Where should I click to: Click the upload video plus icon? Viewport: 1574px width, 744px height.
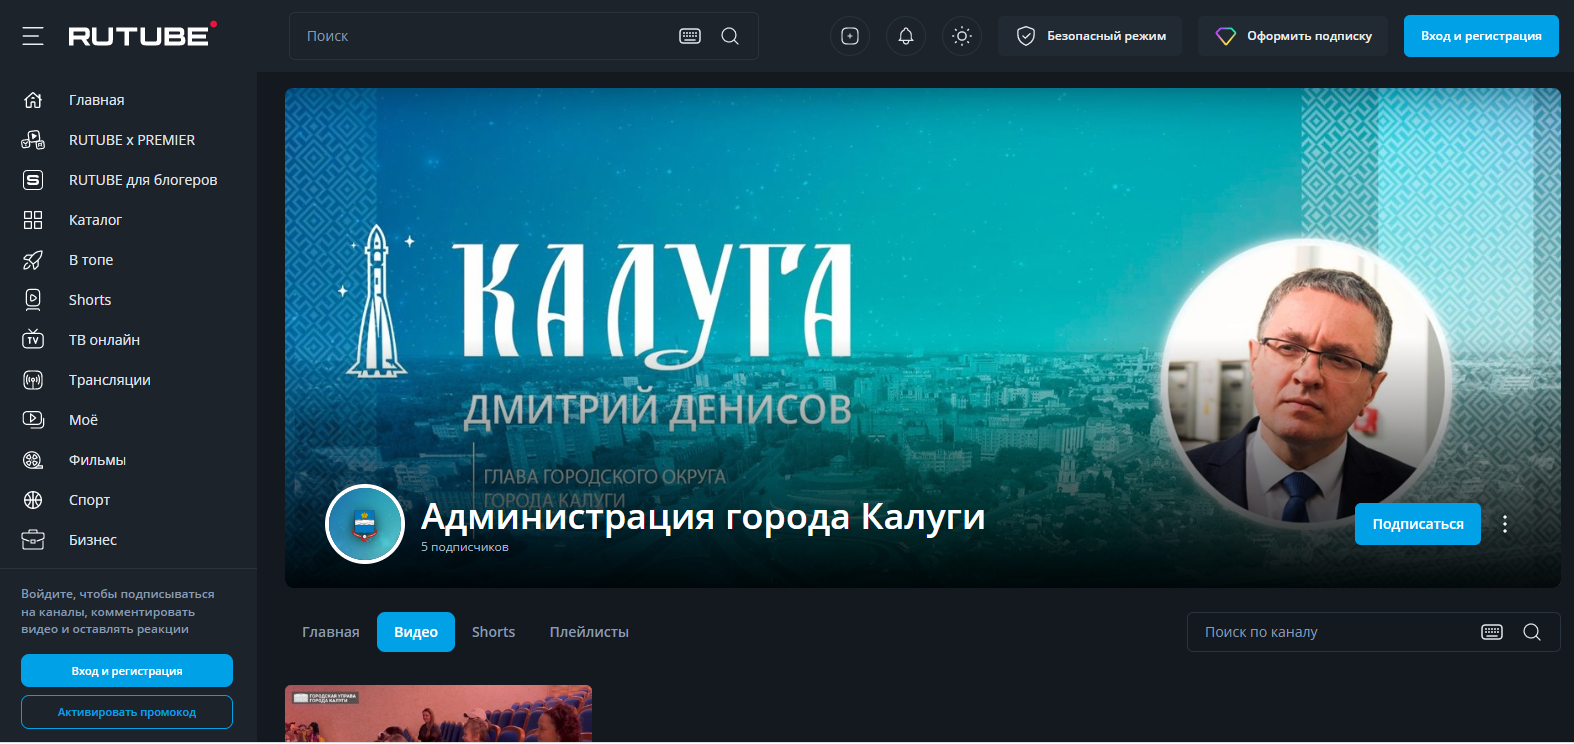coord(850,36)
